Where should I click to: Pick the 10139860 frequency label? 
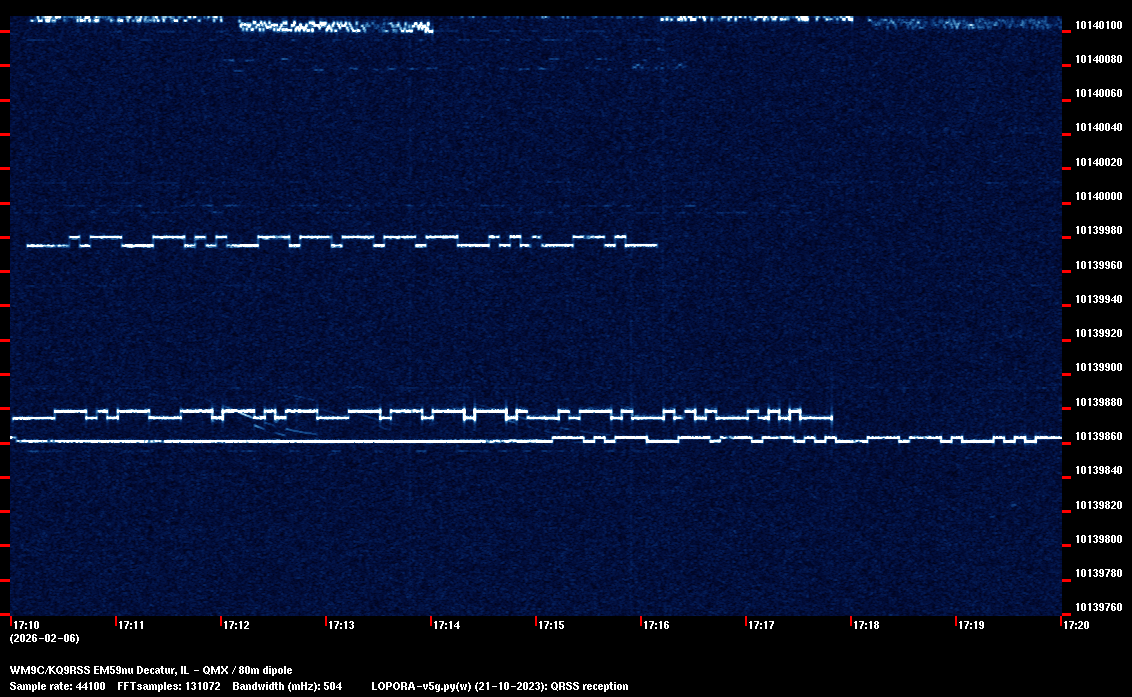(x=1098, y=436)
